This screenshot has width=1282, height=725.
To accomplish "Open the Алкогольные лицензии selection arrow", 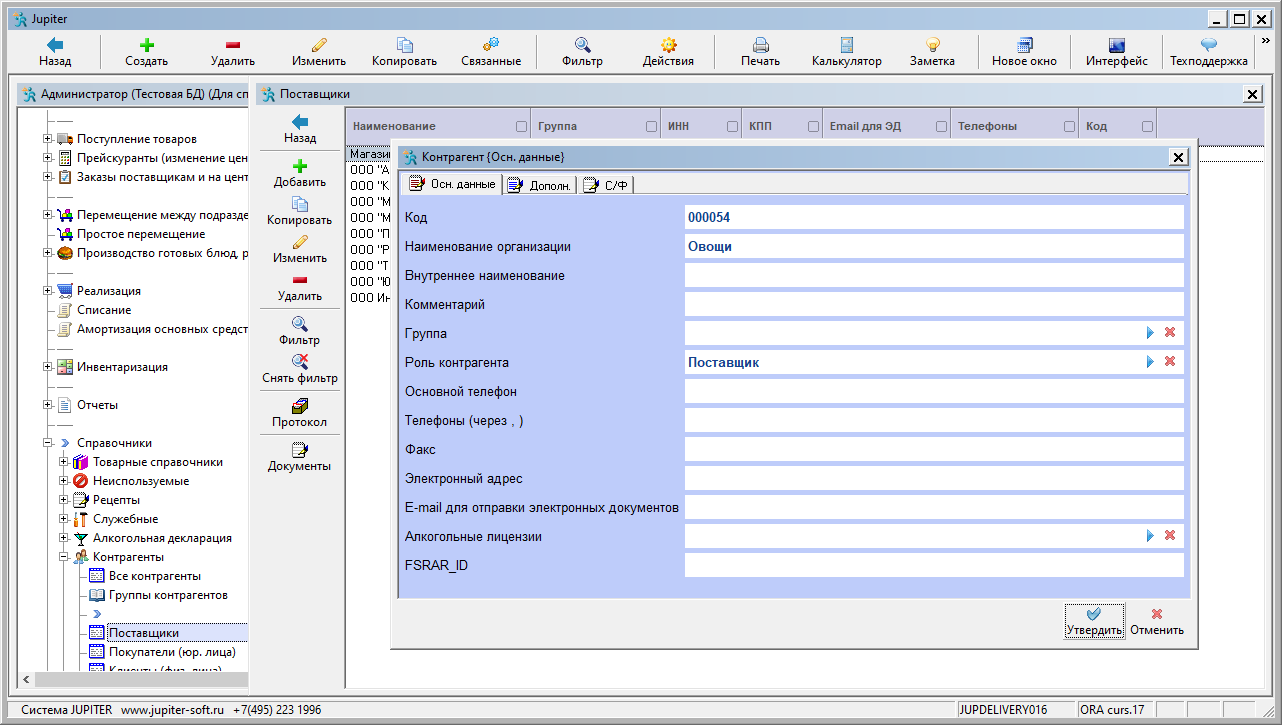I will (x=1150, y=536).
